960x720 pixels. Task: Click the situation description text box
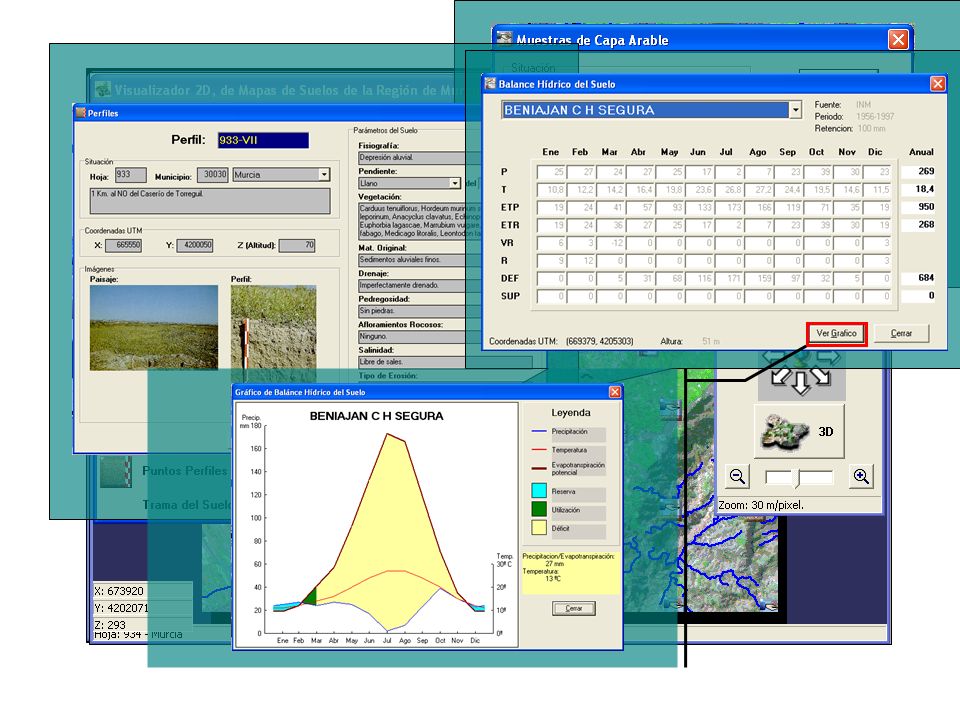coord(210,201)
